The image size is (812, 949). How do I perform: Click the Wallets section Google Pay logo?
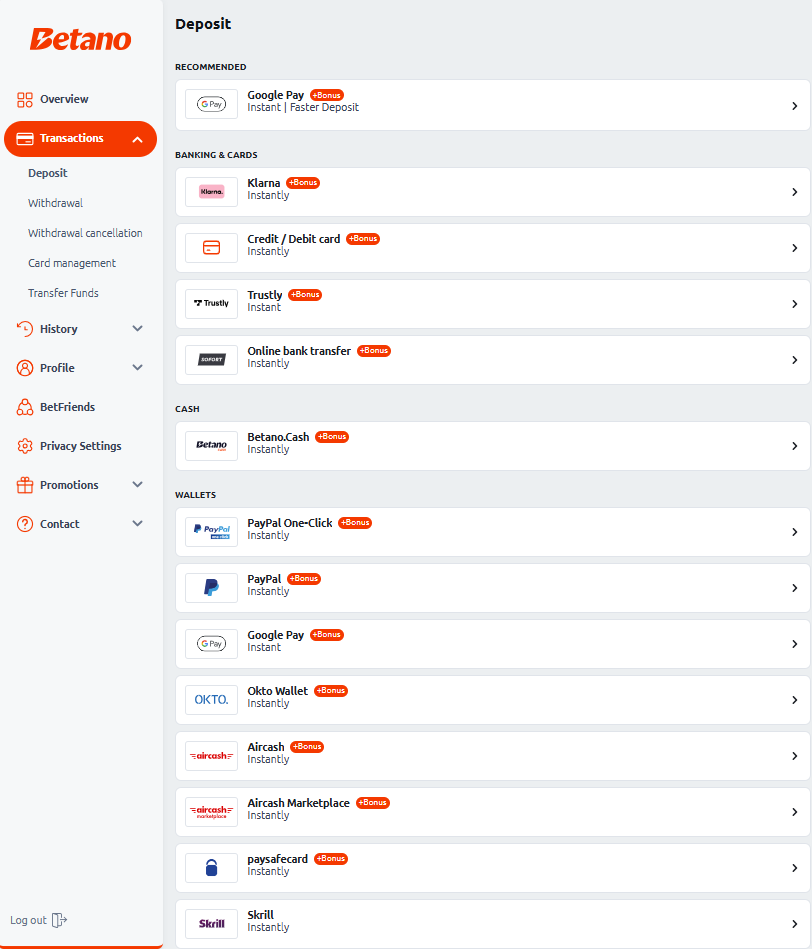(x=211, y=643)
